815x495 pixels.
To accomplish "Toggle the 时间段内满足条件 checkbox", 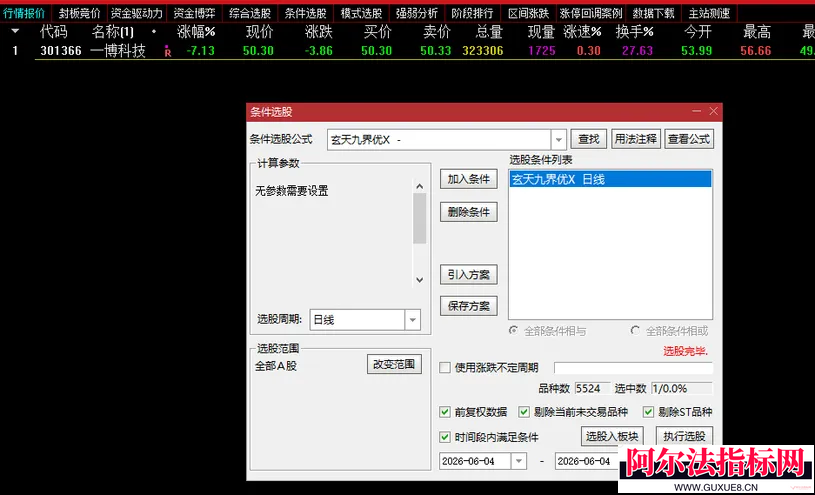I will (445, 437).
